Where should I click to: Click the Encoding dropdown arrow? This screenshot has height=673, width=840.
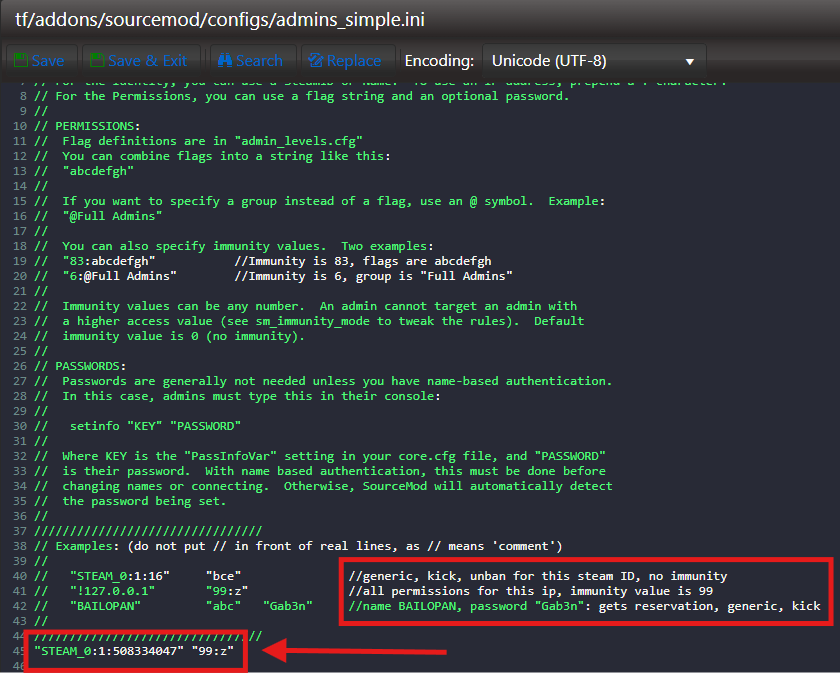690,62
